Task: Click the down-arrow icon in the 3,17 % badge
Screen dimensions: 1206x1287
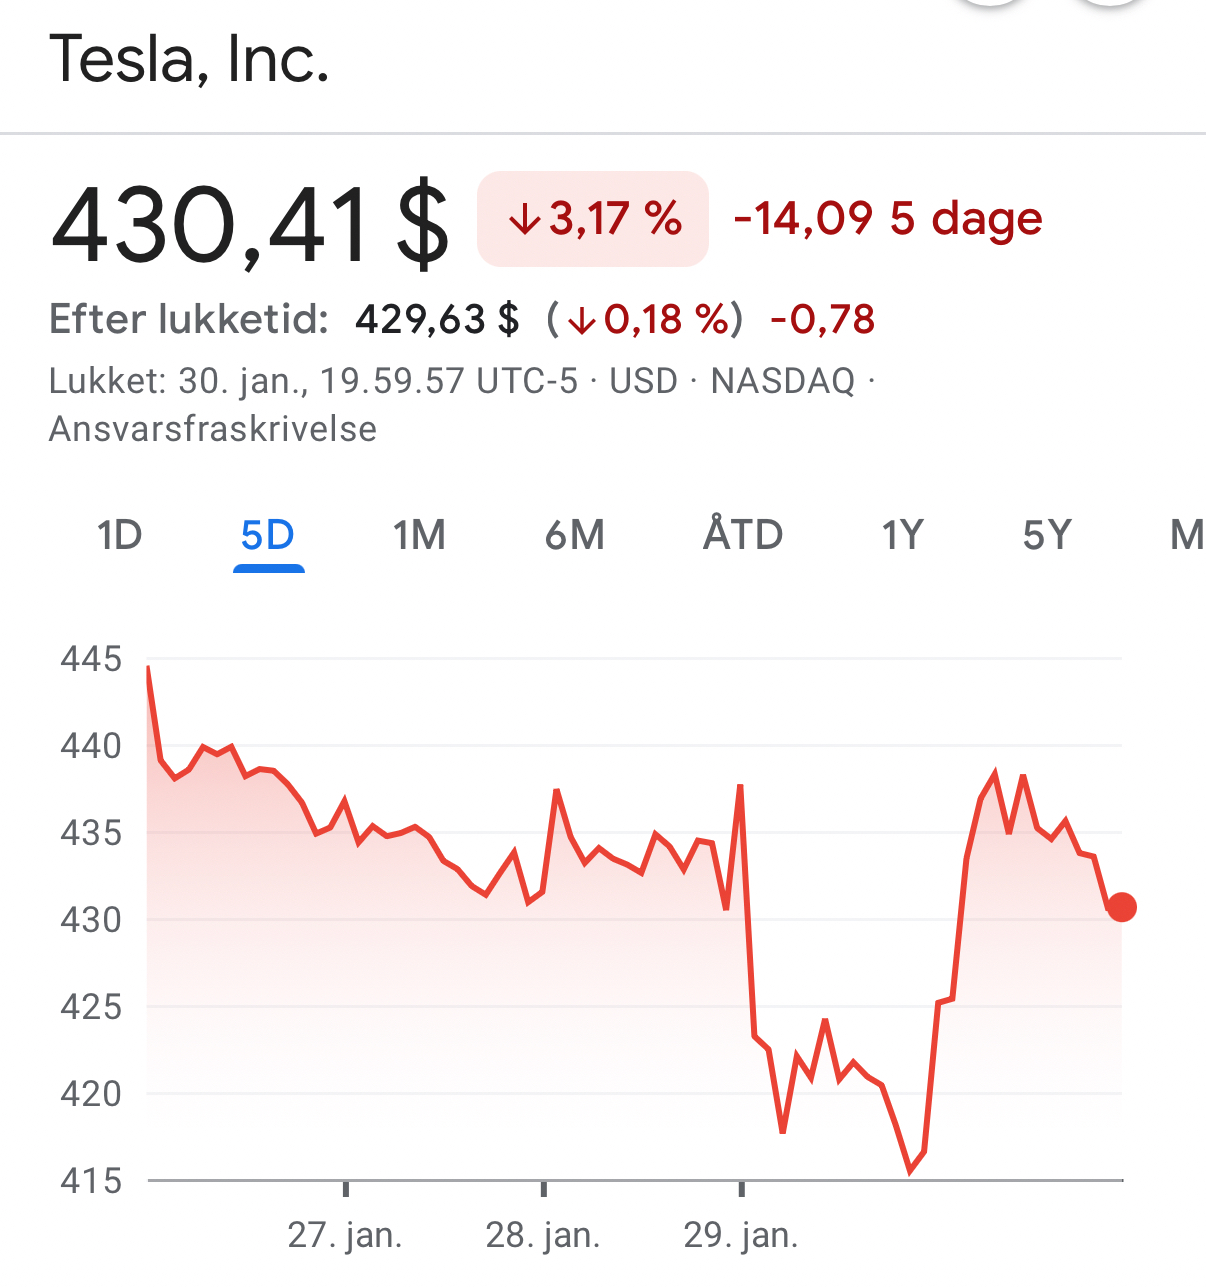Action: (x=524, y=220)
